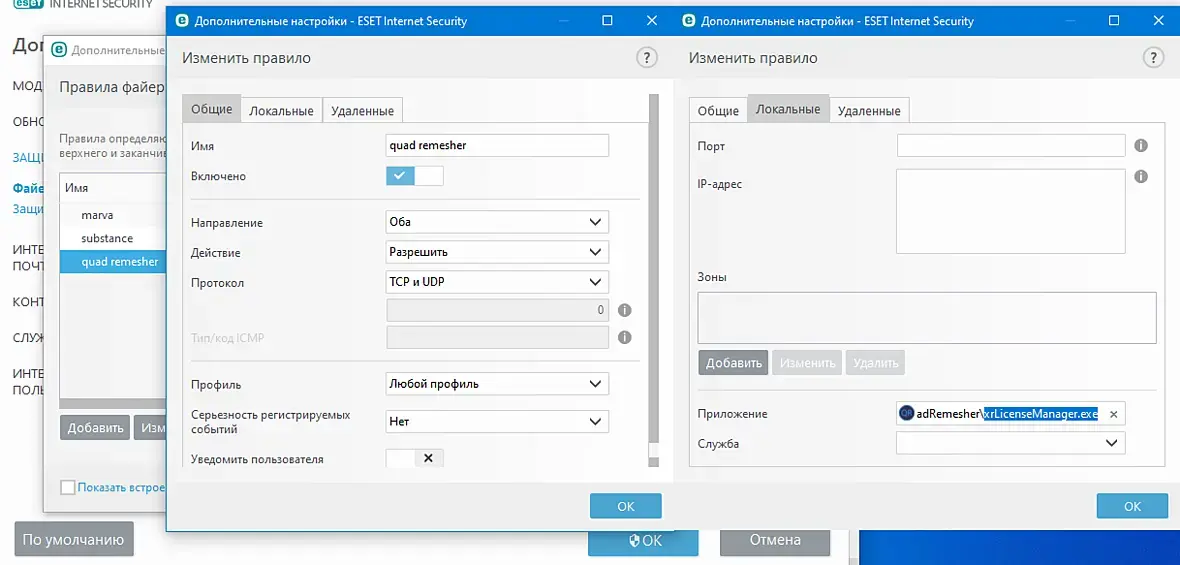
Task: Click ESET logo in left dialog title bar
Action: (x=181, y=21)
